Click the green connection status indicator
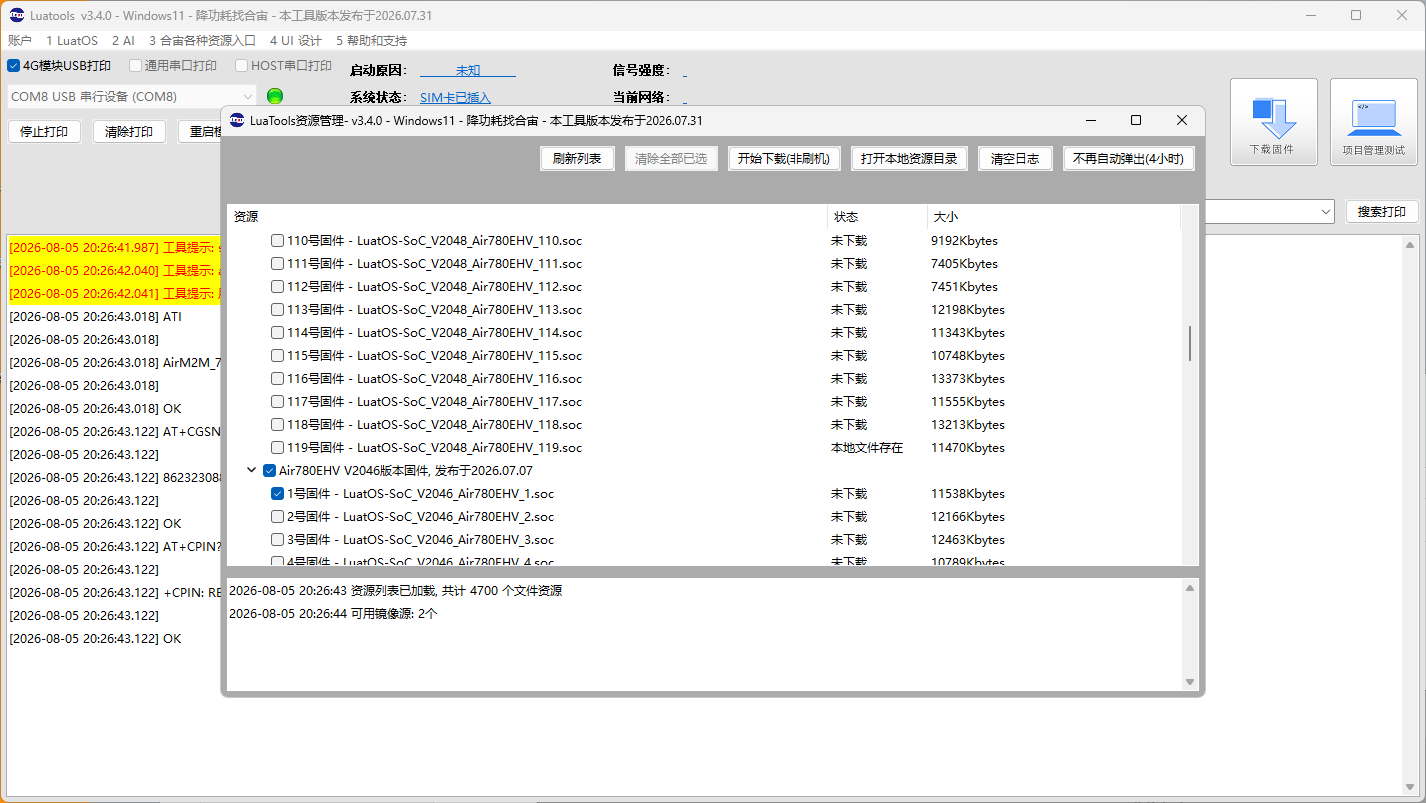Viewport: 1426px width, 803px height. (x=275, y=96)
